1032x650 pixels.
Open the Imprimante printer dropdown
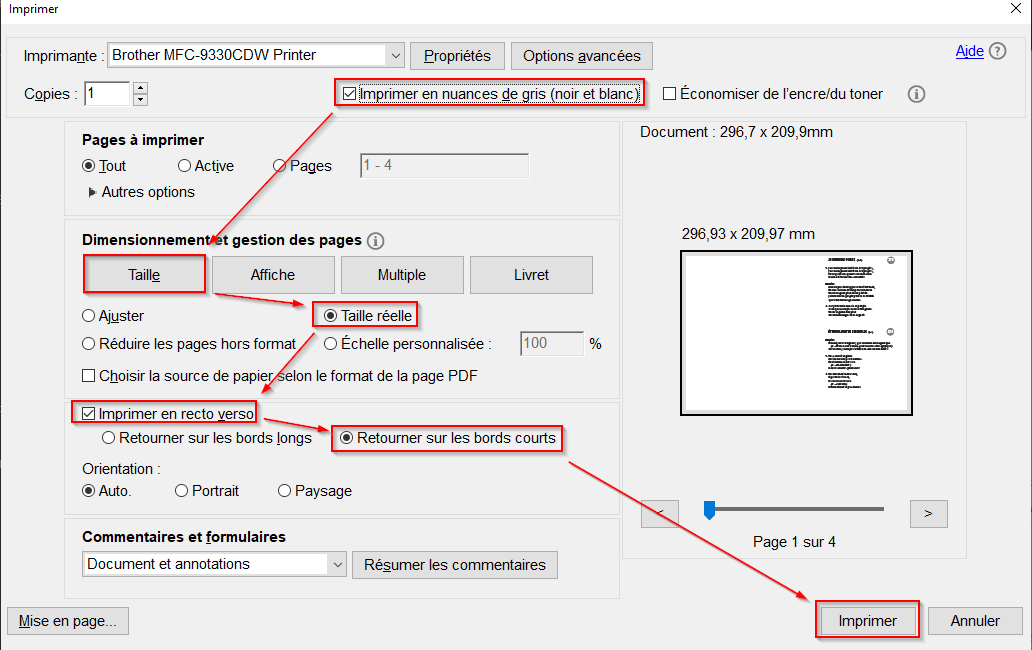click(394, 55)
